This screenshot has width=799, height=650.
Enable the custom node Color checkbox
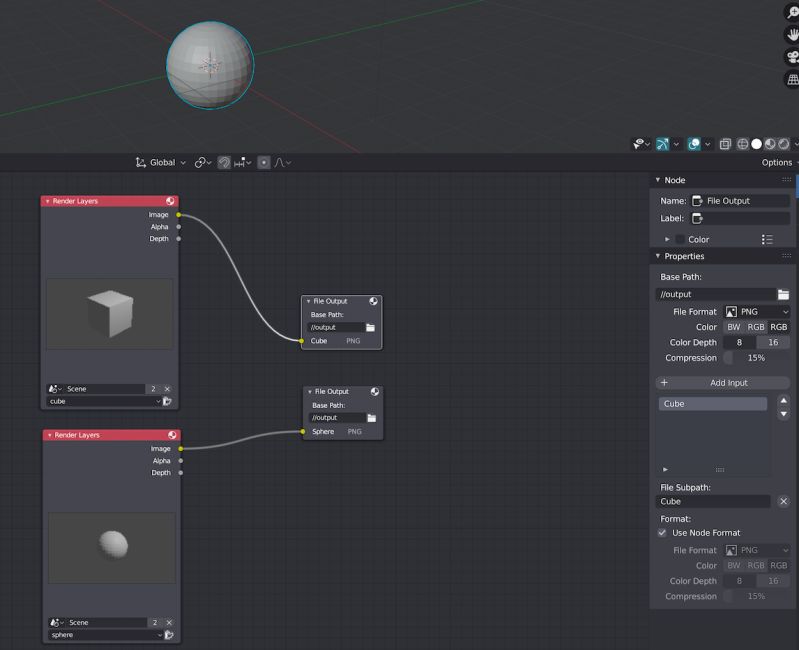[x=680, y=239]
